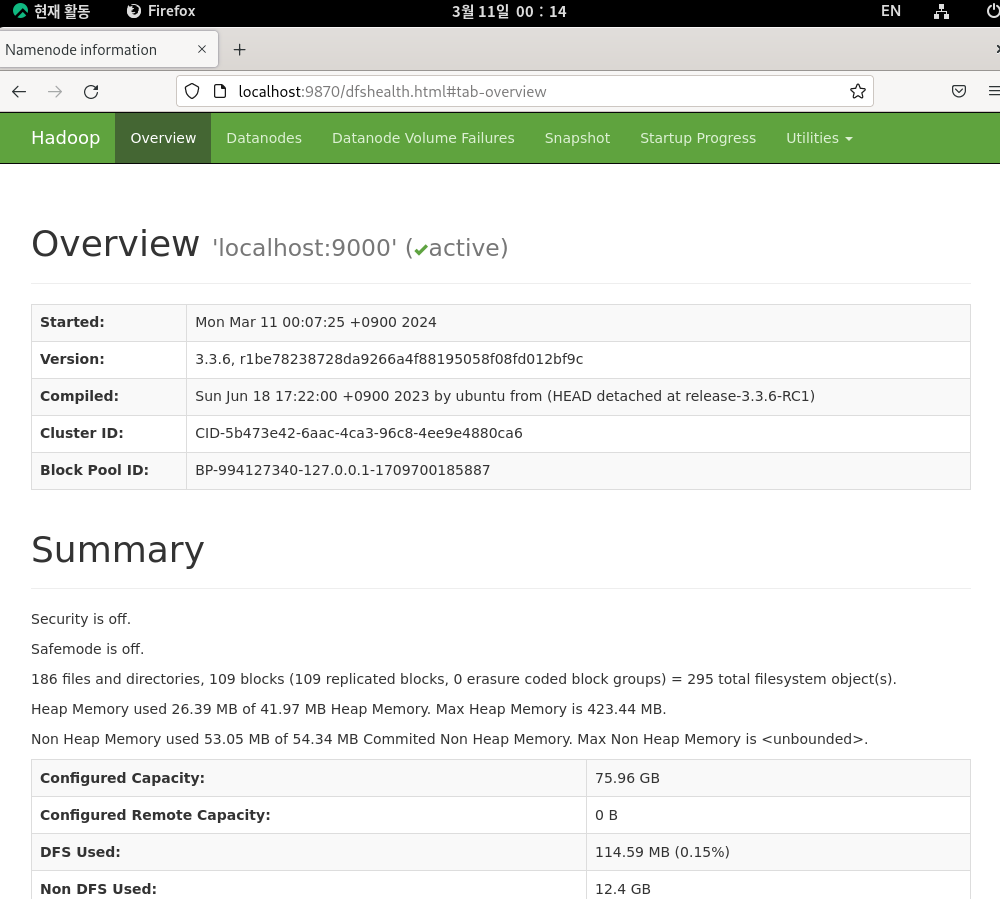Open the Pocket save icon
The width and height of the screenshot is (1000, 899).
[959, 91]
